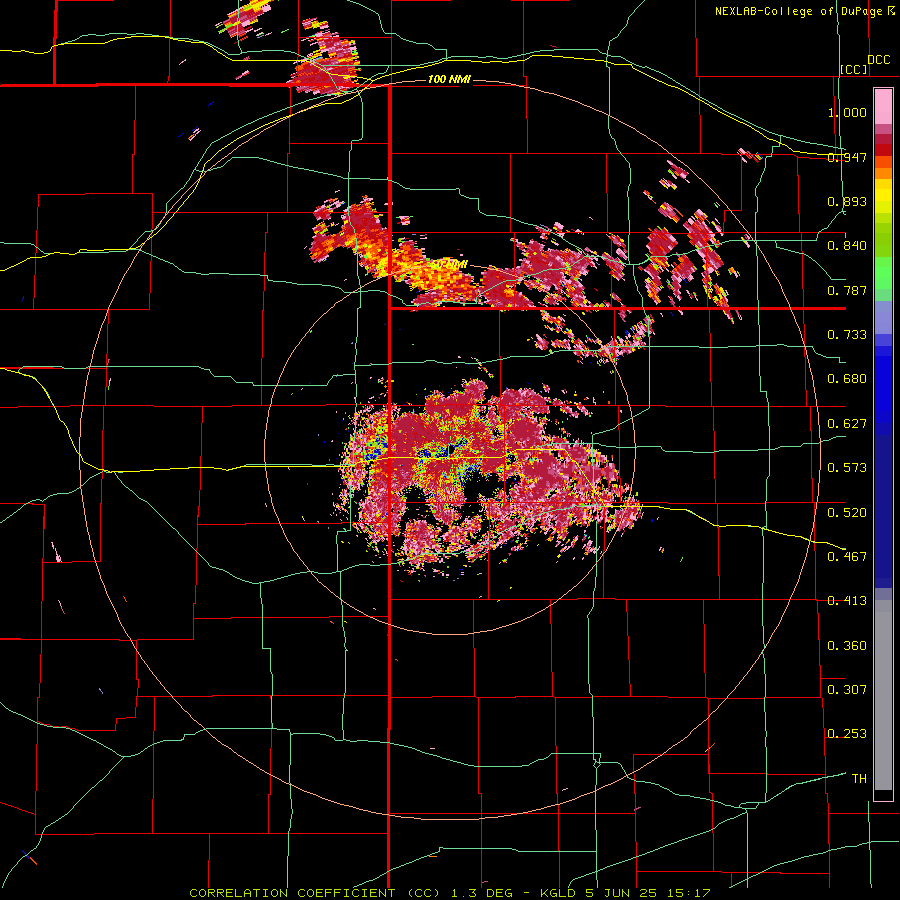Viewport: 900px width, 900px height.
Task: Click the 0.253 color scale value
Action: [x=847, y=734]
